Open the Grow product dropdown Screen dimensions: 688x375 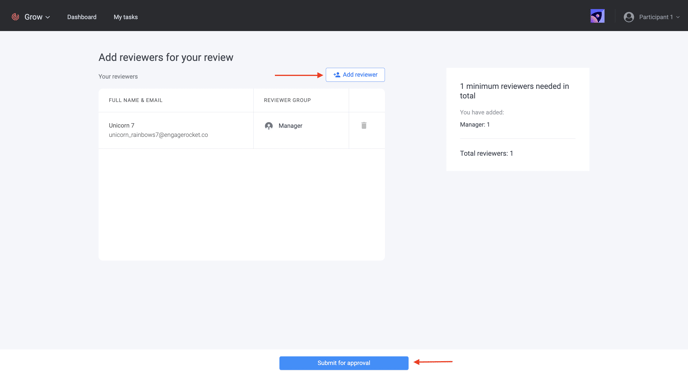tap(37, 17)
